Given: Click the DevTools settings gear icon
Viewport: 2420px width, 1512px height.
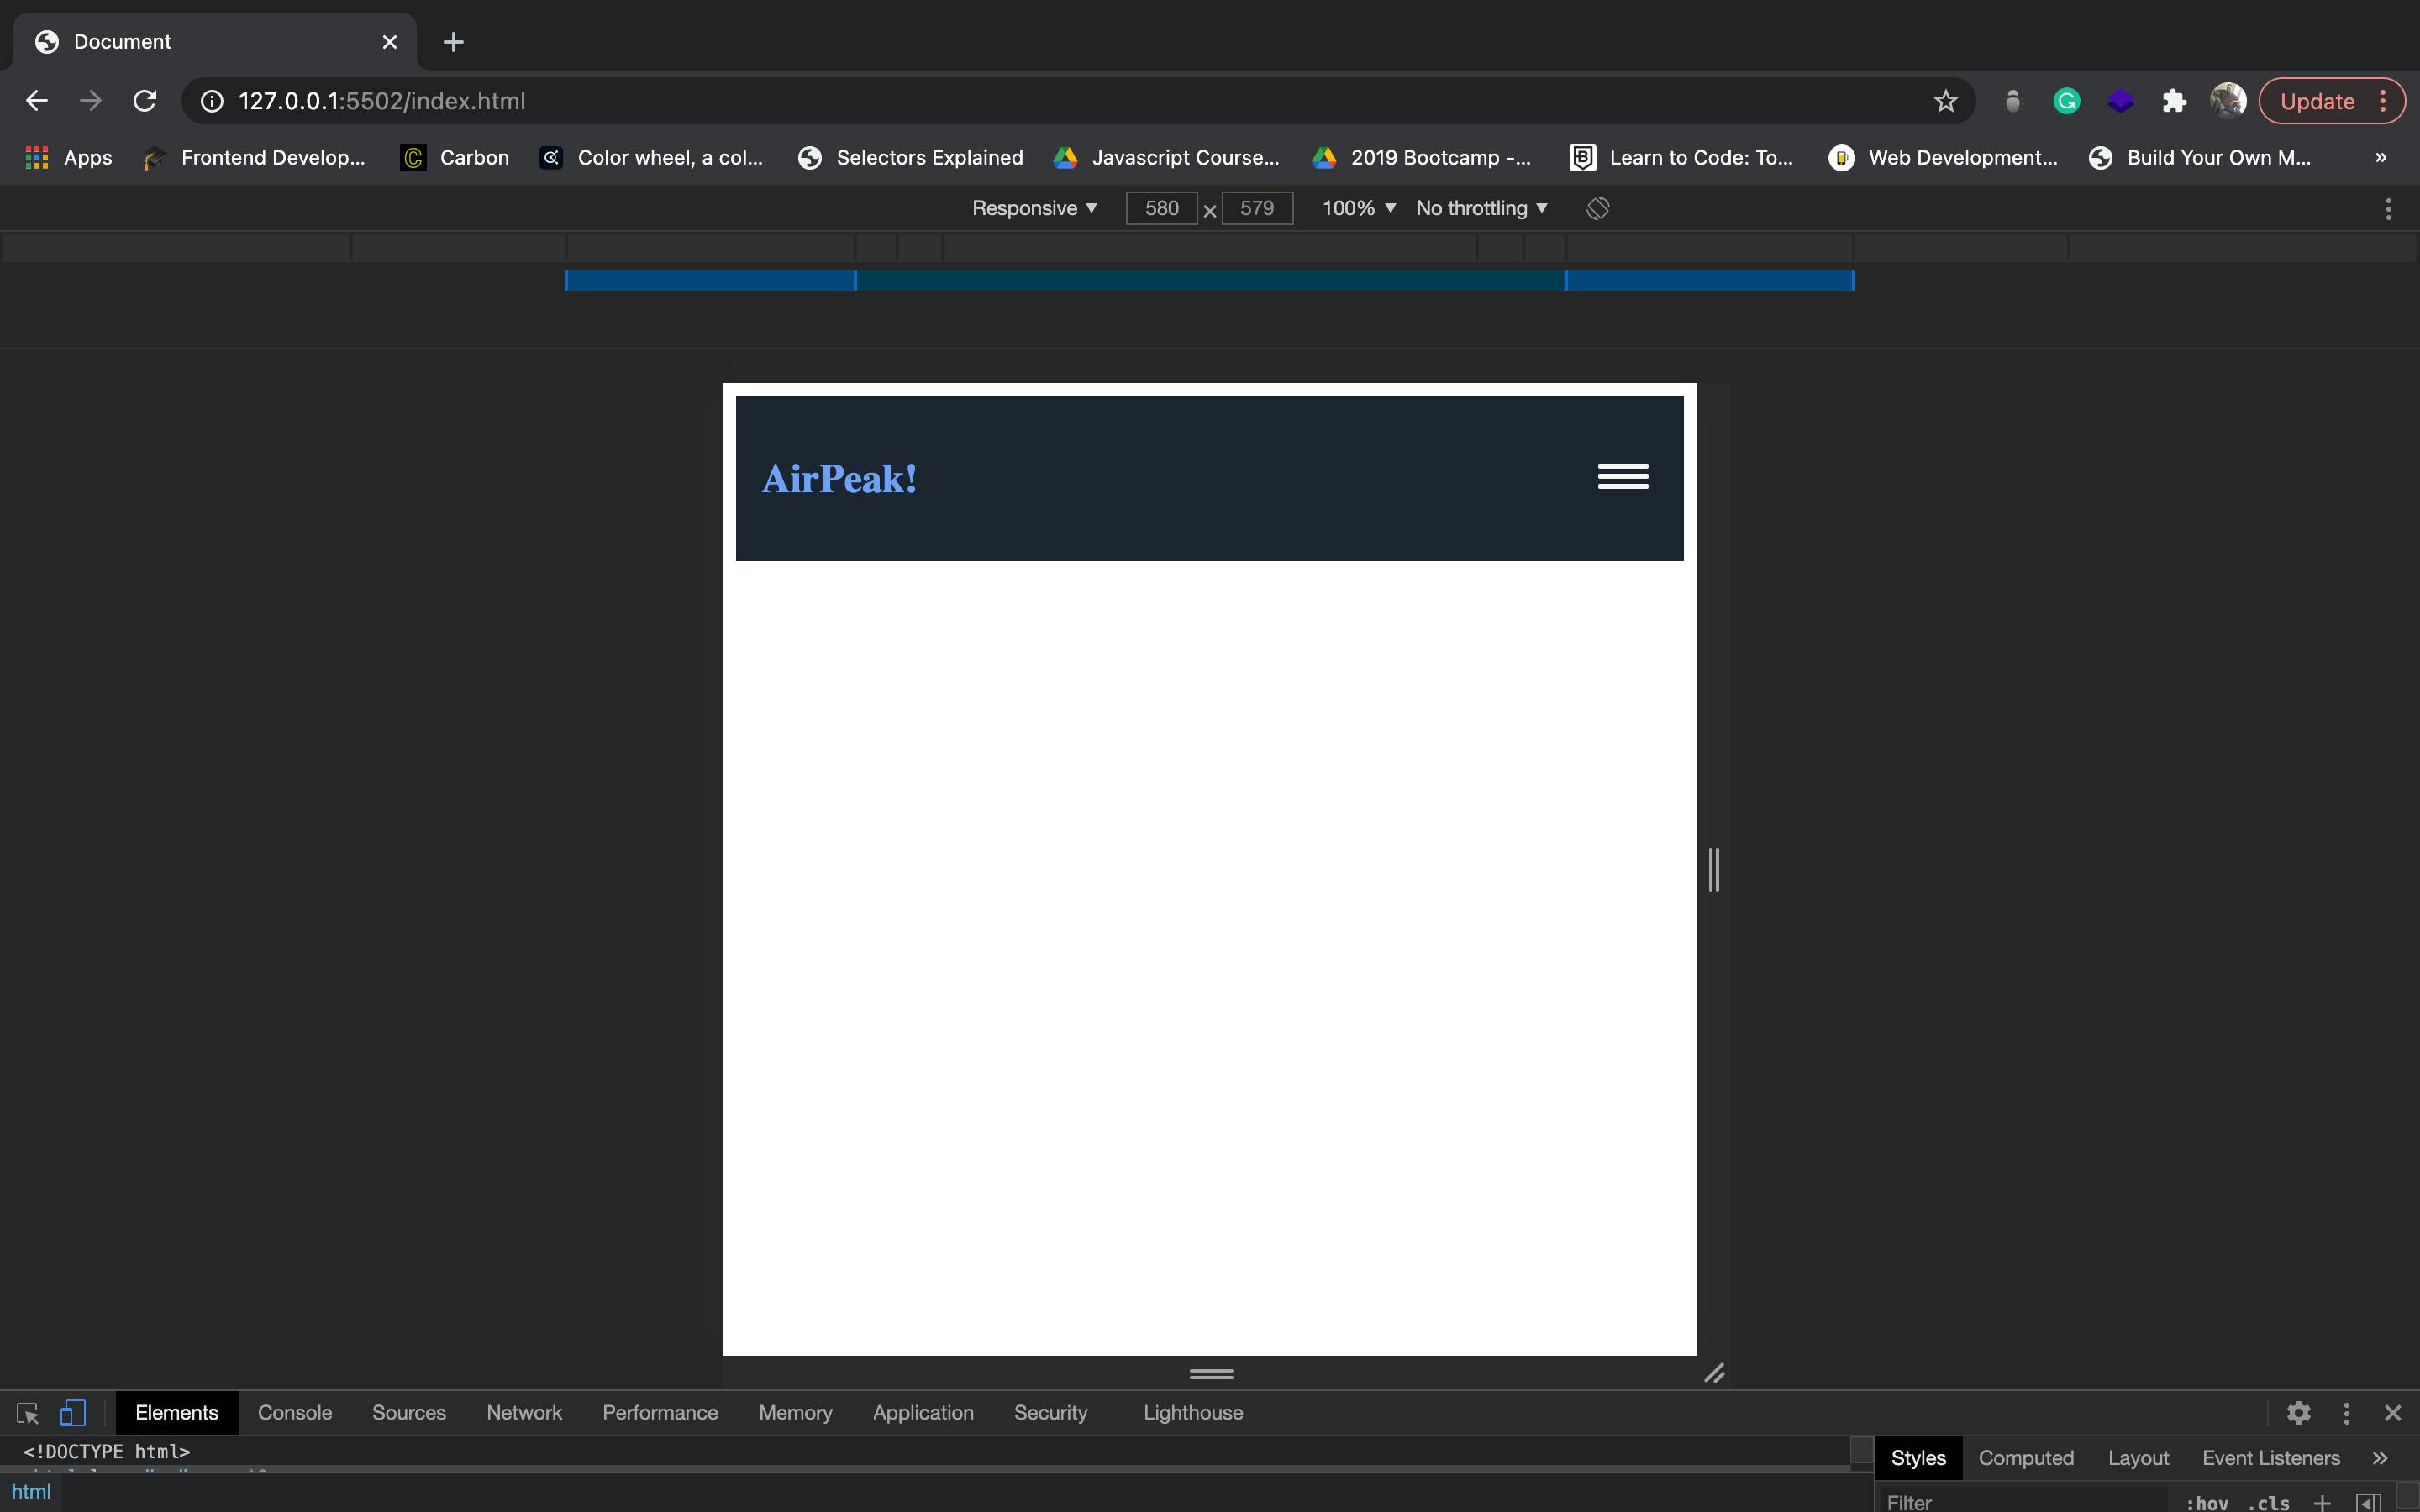Looking at the screenshot, I should click(x=2296, y=1411).
